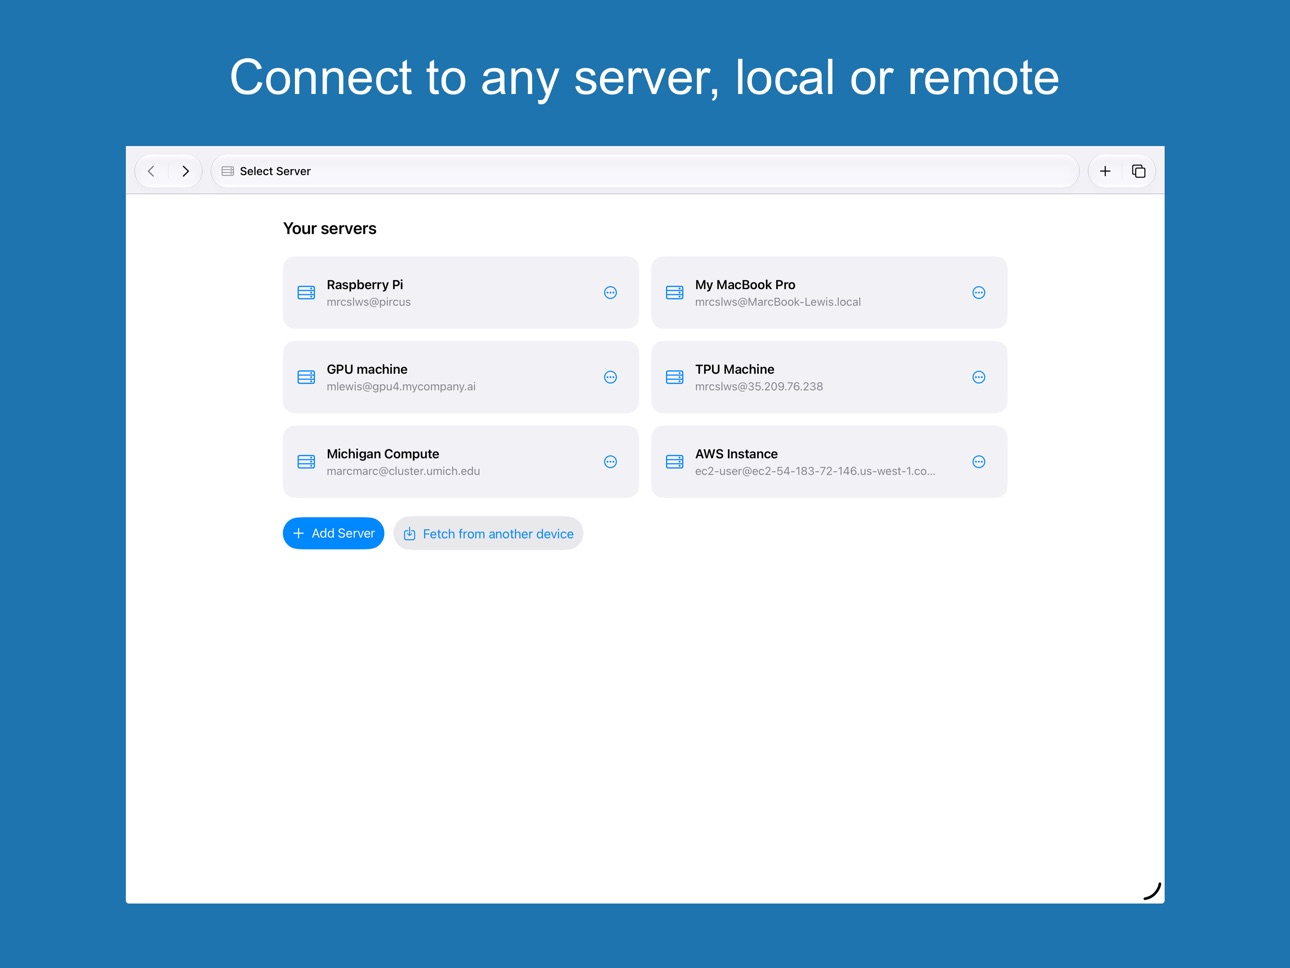The width and height of the screenshot is (1290, 968).
Task: Open more options for My MacBook Pro
Action: click(x=979, y=293)
